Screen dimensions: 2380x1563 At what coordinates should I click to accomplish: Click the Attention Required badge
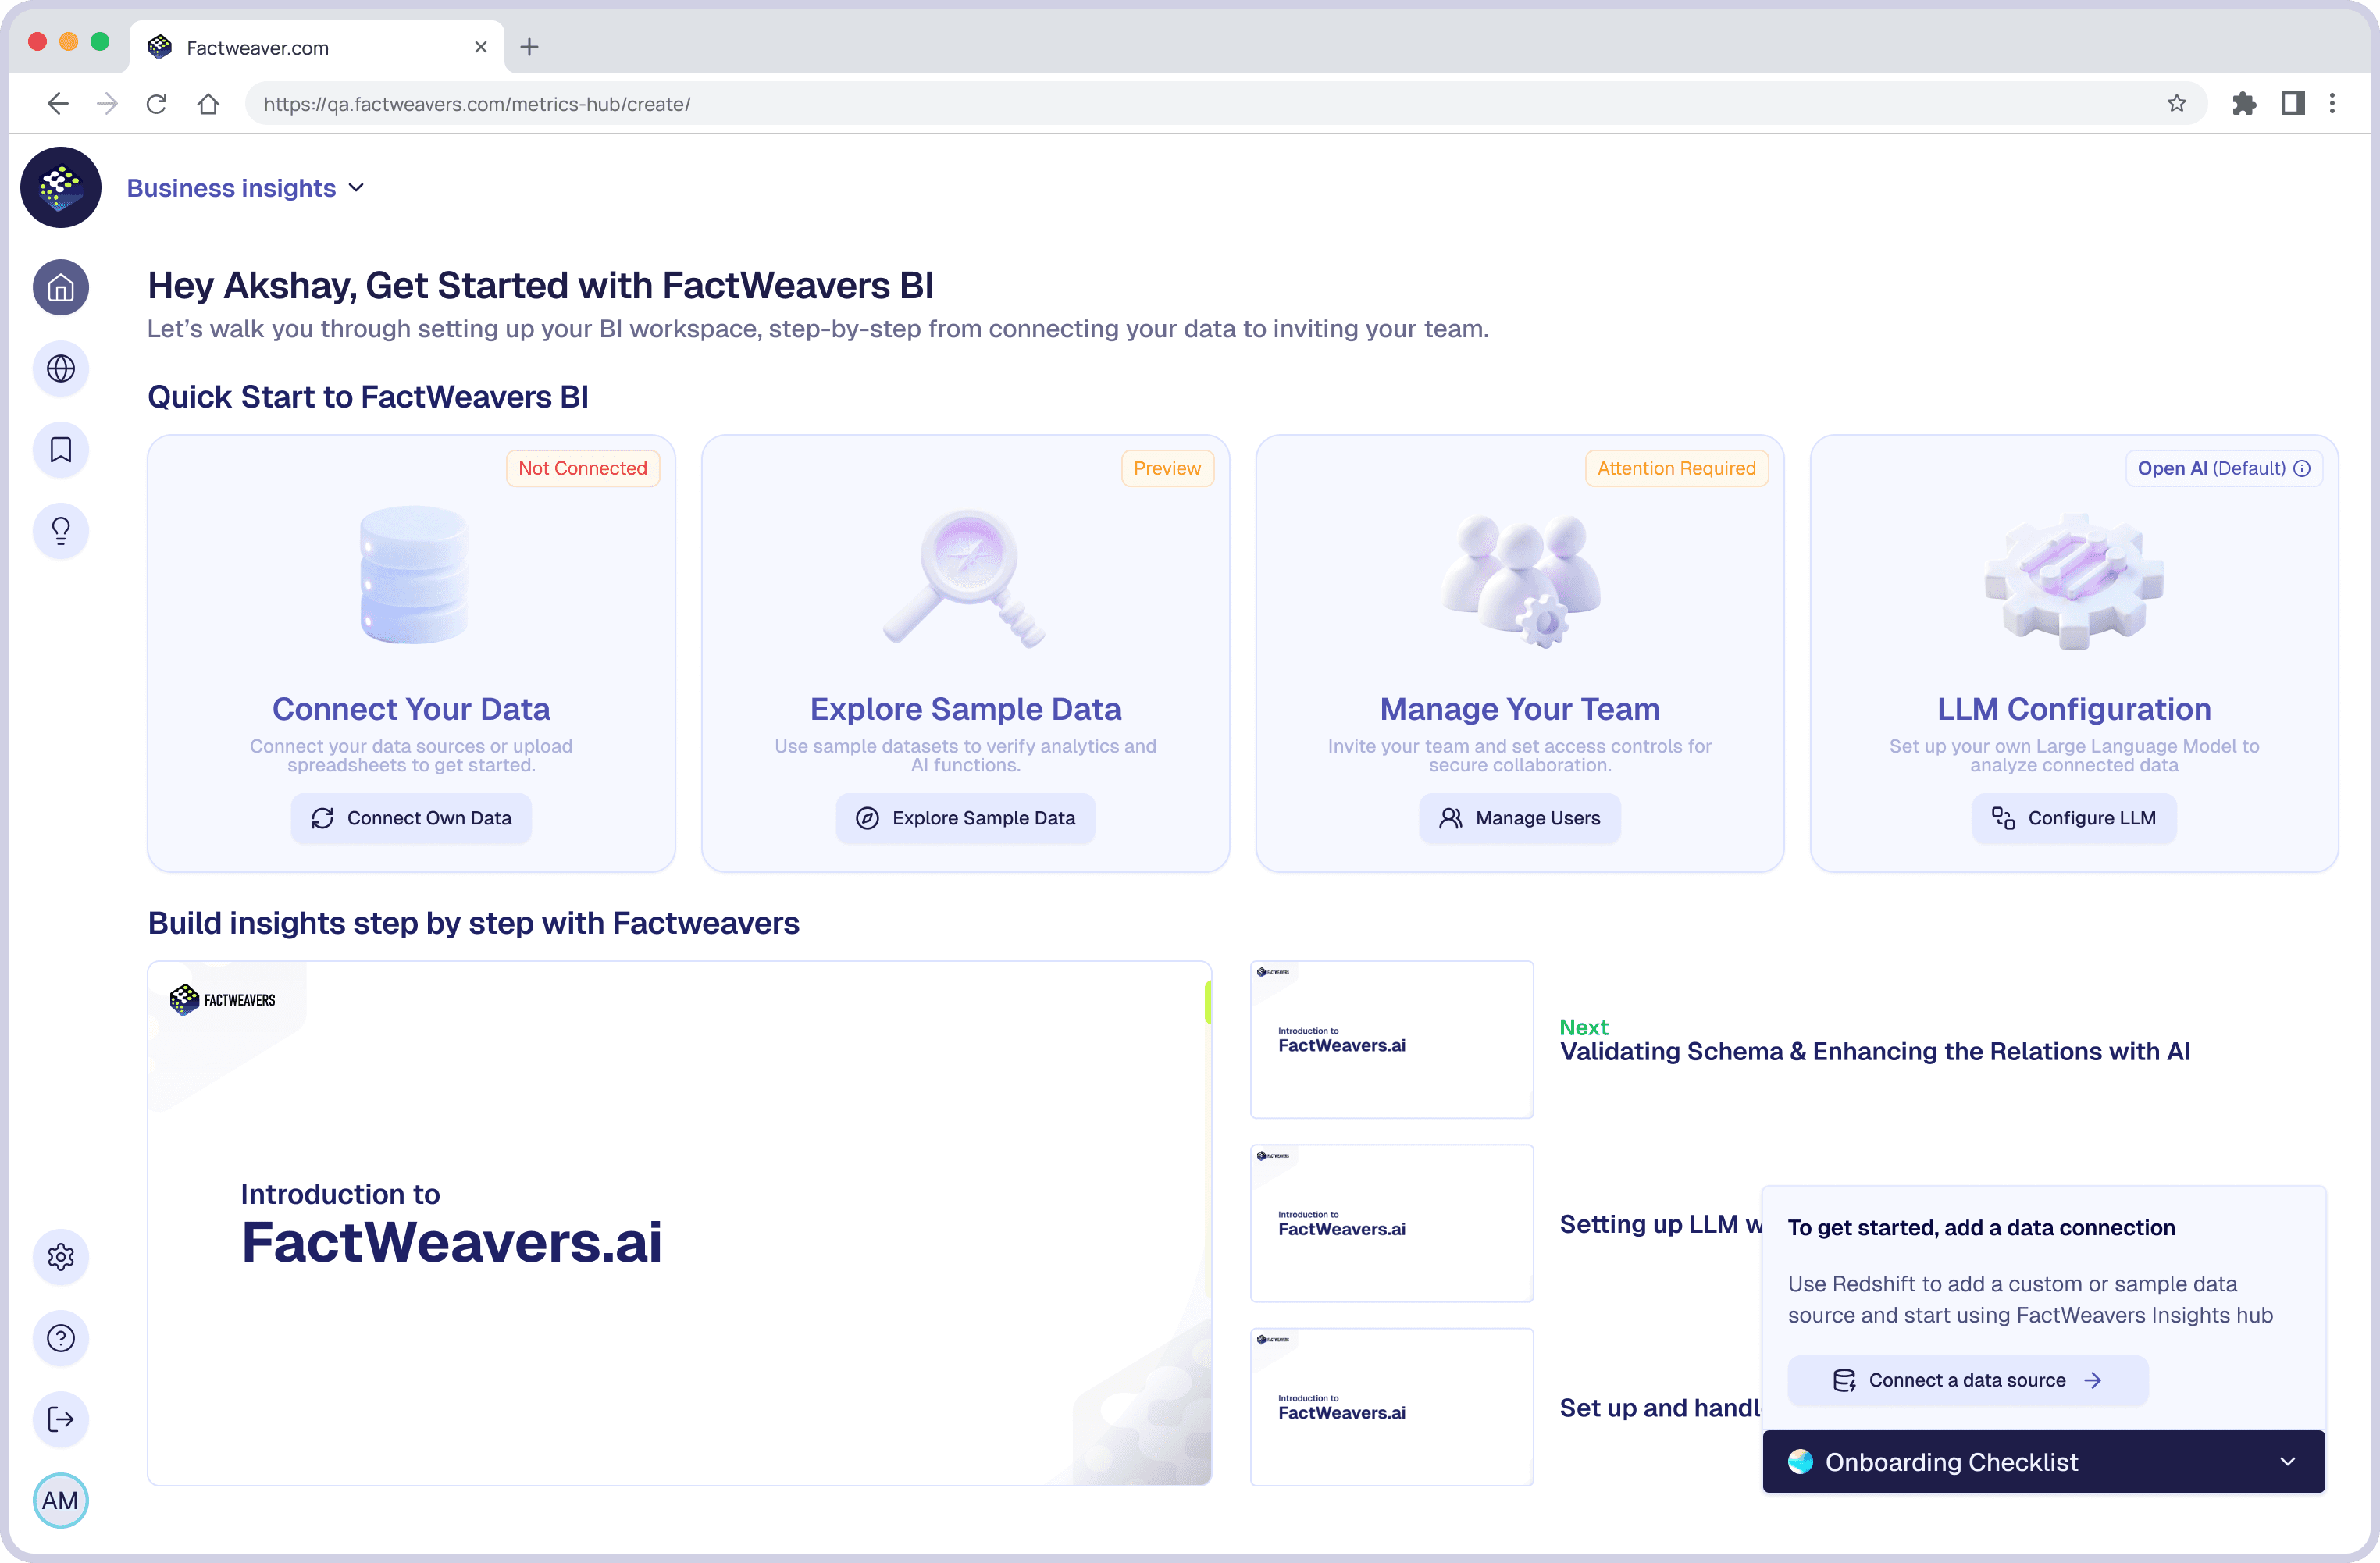1677,468
